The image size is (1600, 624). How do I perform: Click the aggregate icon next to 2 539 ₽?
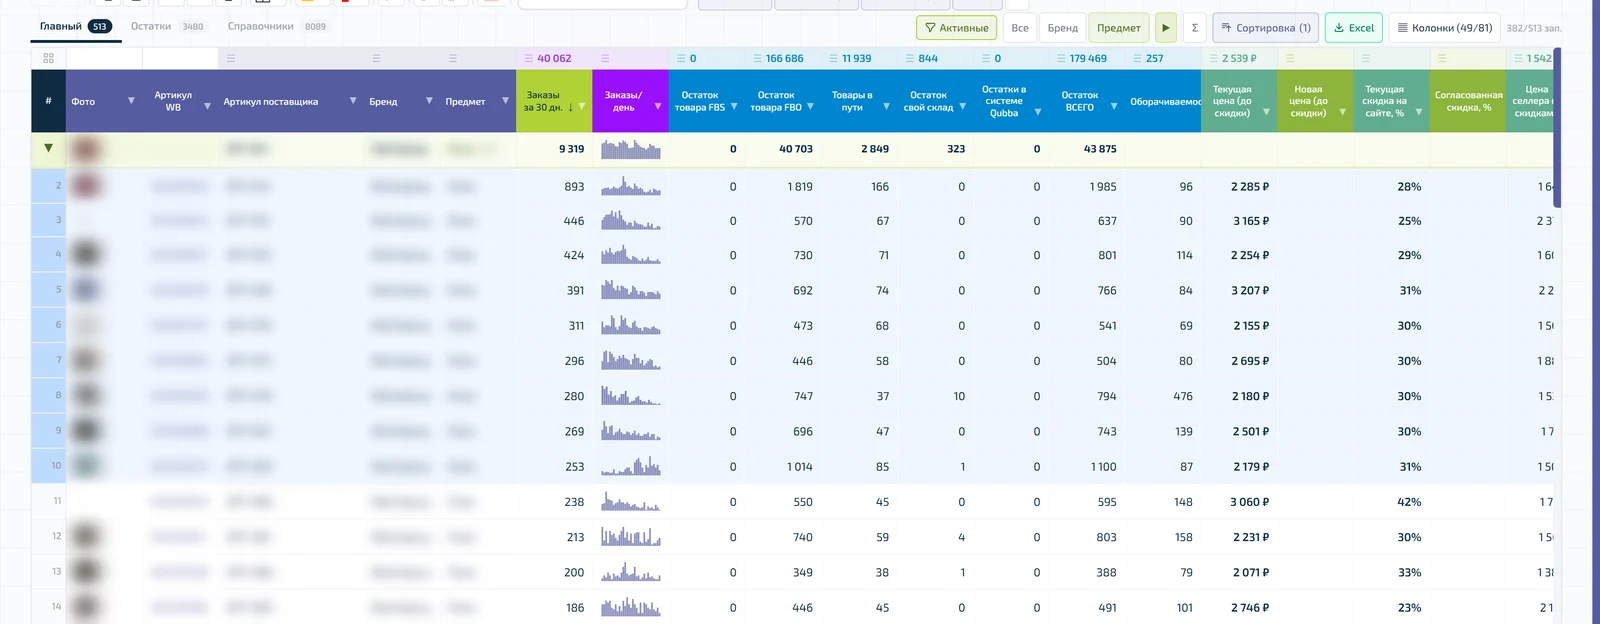pyautogui.click(x=1213, y=59)
